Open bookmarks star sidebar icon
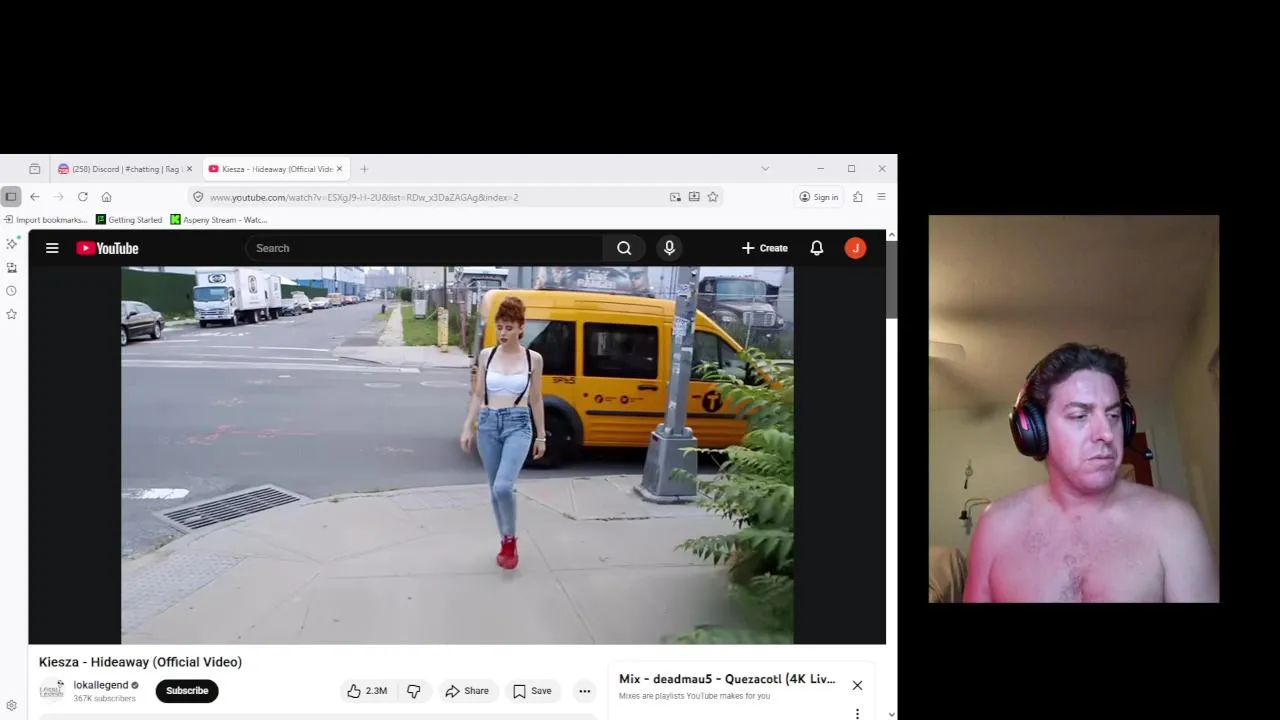This screenshot has width=1280, height=720. click(x=12, y=314)
